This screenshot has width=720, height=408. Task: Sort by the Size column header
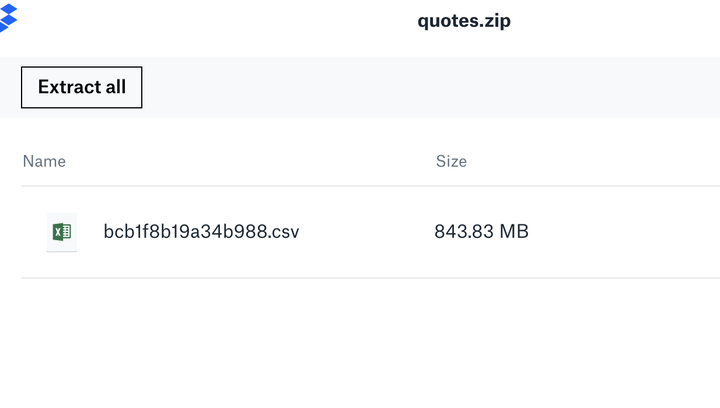coord(451,161)
